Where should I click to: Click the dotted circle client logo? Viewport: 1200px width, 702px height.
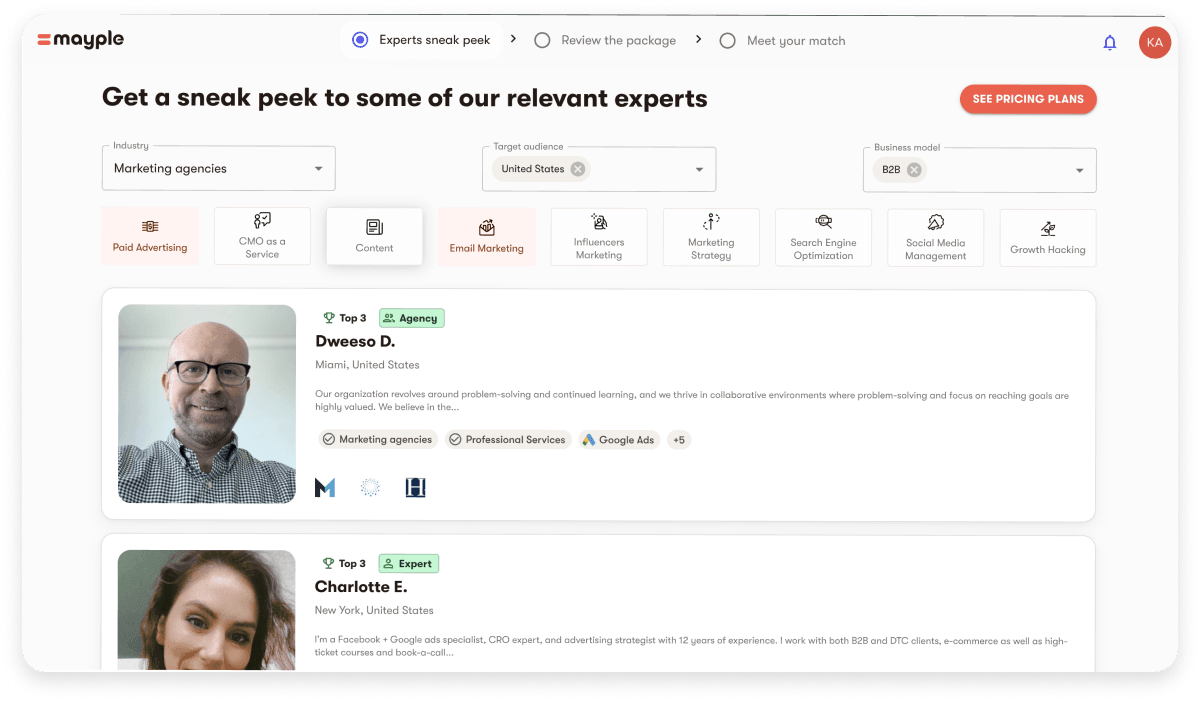point(370,487)
